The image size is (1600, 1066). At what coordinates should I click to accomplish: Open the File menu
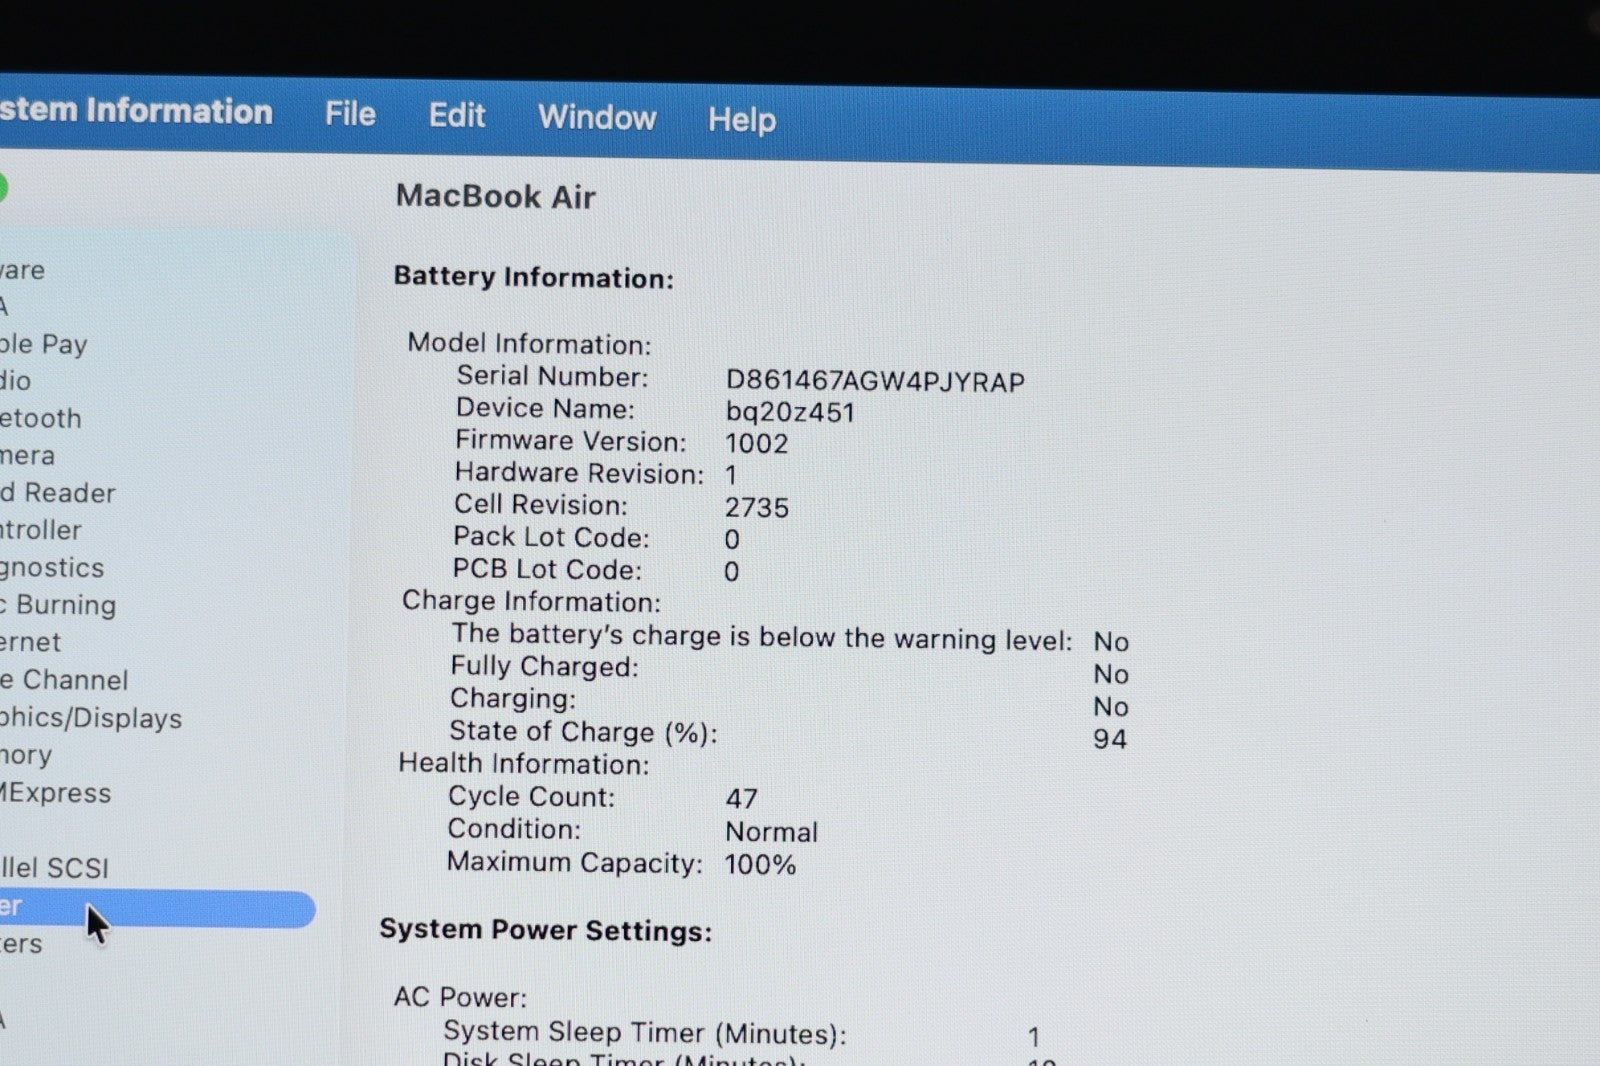pyautogui.click(x=349, y=114)
